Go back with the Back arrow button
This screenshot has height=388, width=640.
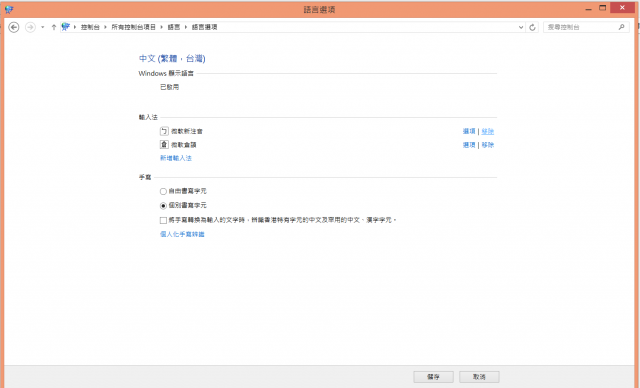coord(14,27)
